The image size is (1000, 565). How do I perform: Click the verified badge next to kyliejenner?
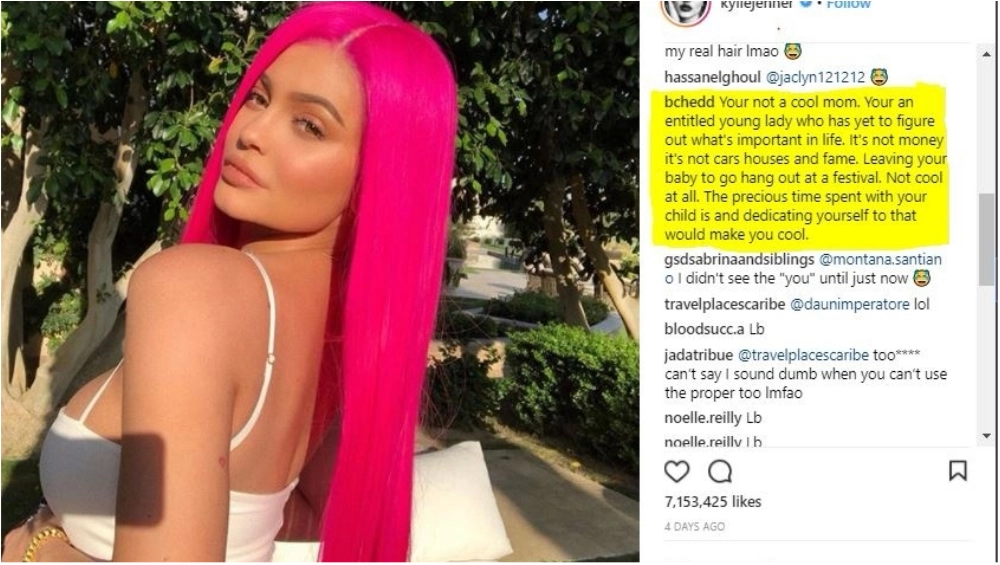coord(805,4)
